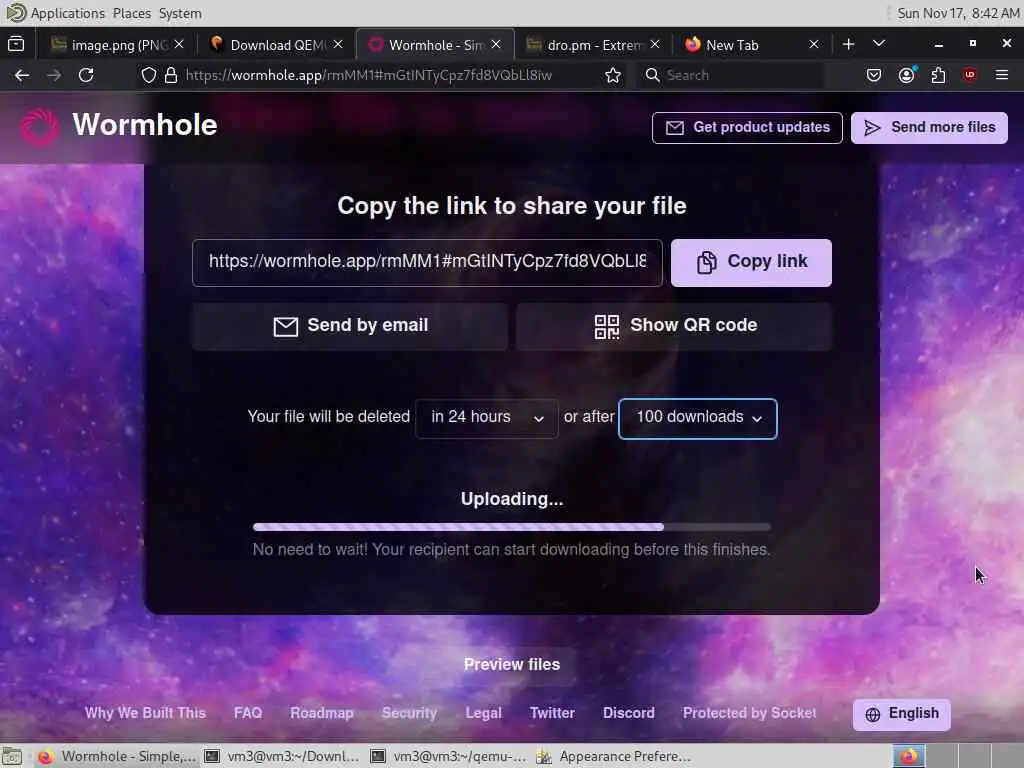Open the extensions puzzle icon
The height and width of the screenshot is (768, 1024).
(938, 75)
